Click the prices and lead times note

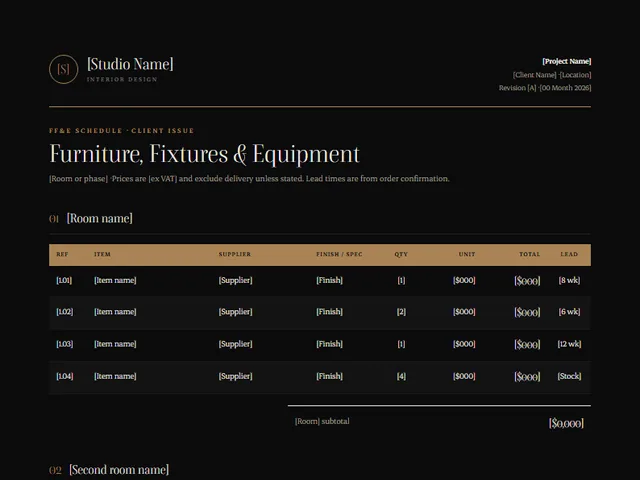[249, 179]
